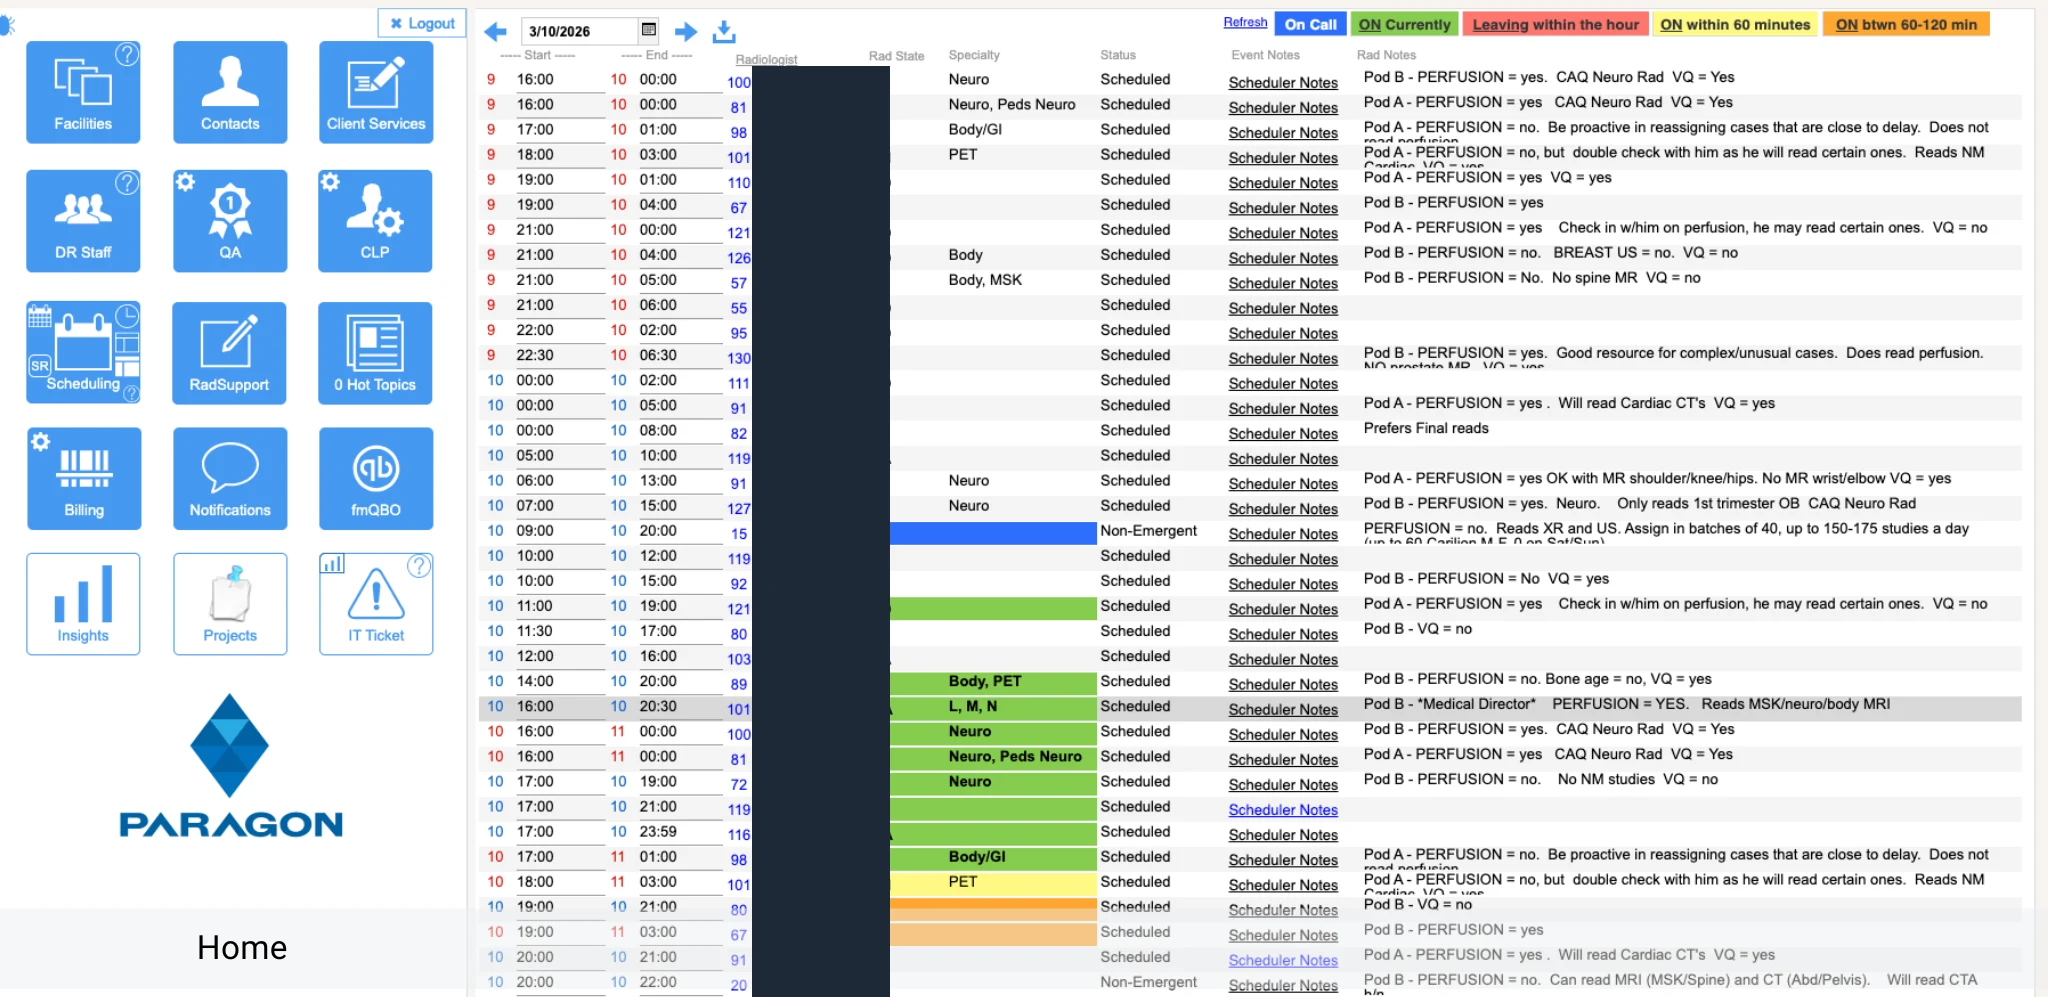This screenshot has height=997, width=2048.
Task: Open the Insights charts tile
Action: tap(83, 604)
